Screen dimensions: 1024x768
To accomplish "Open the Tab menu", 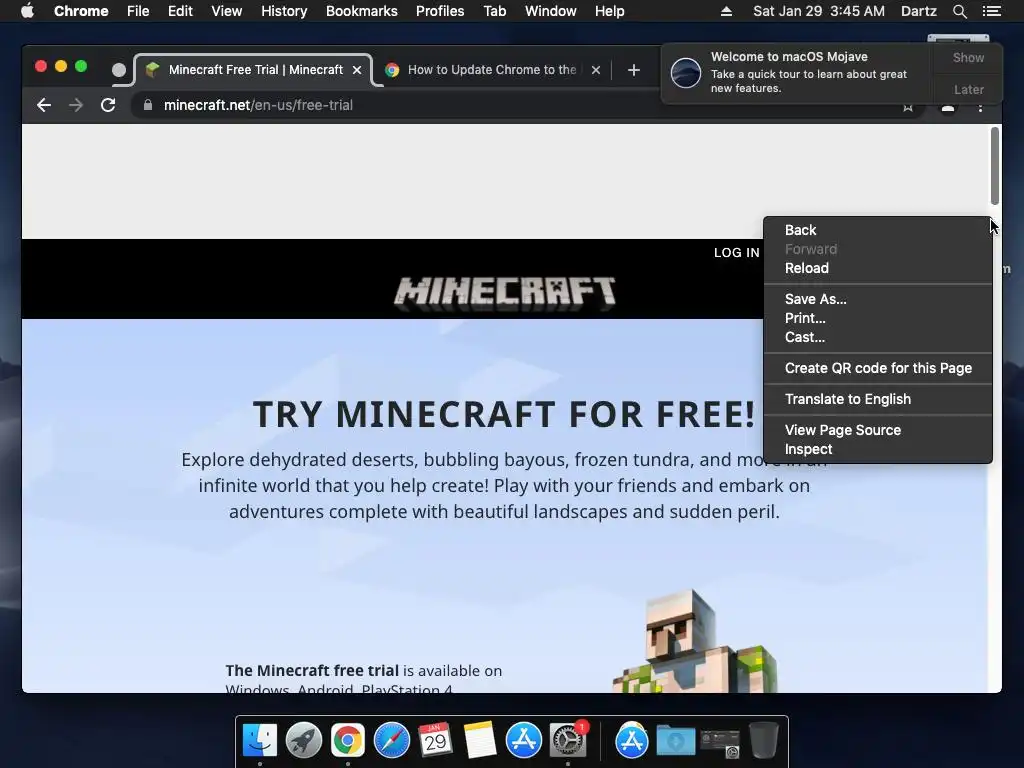I will pyautogui.click(x=494, y=11).
